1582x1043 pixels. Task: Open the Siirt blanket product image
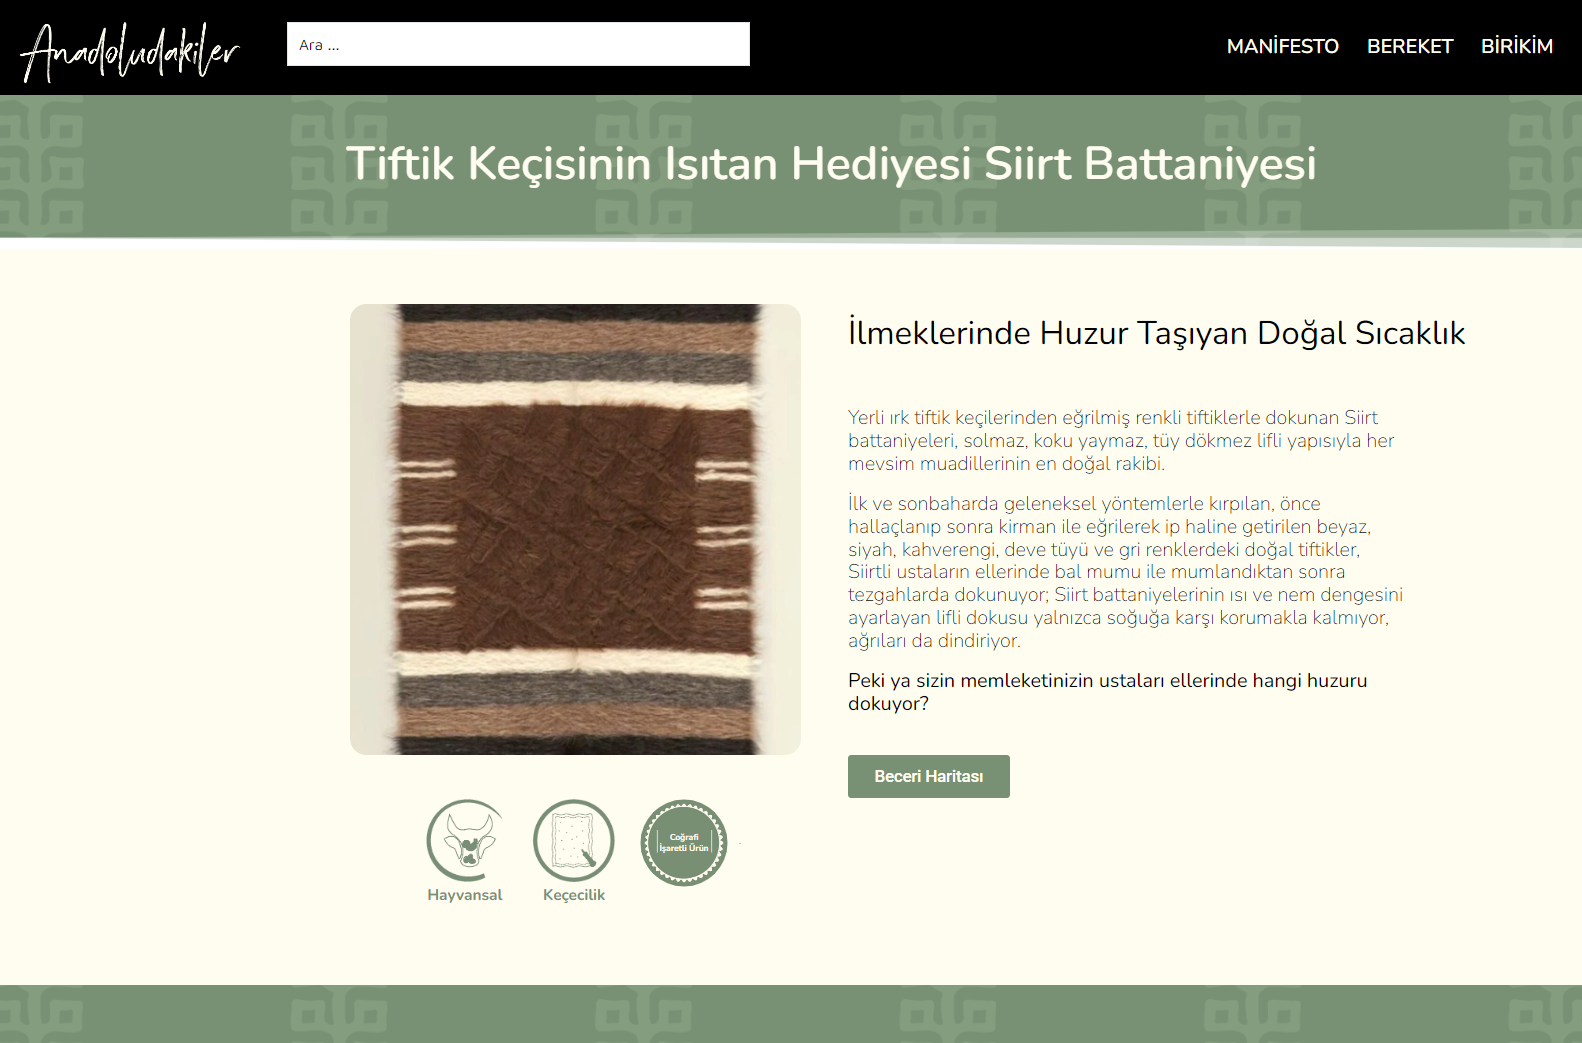coord(575,529)
